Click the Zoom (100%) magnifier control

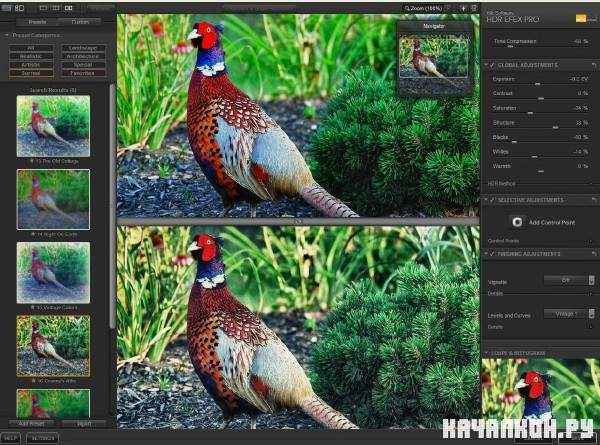[x=424, y=8]
